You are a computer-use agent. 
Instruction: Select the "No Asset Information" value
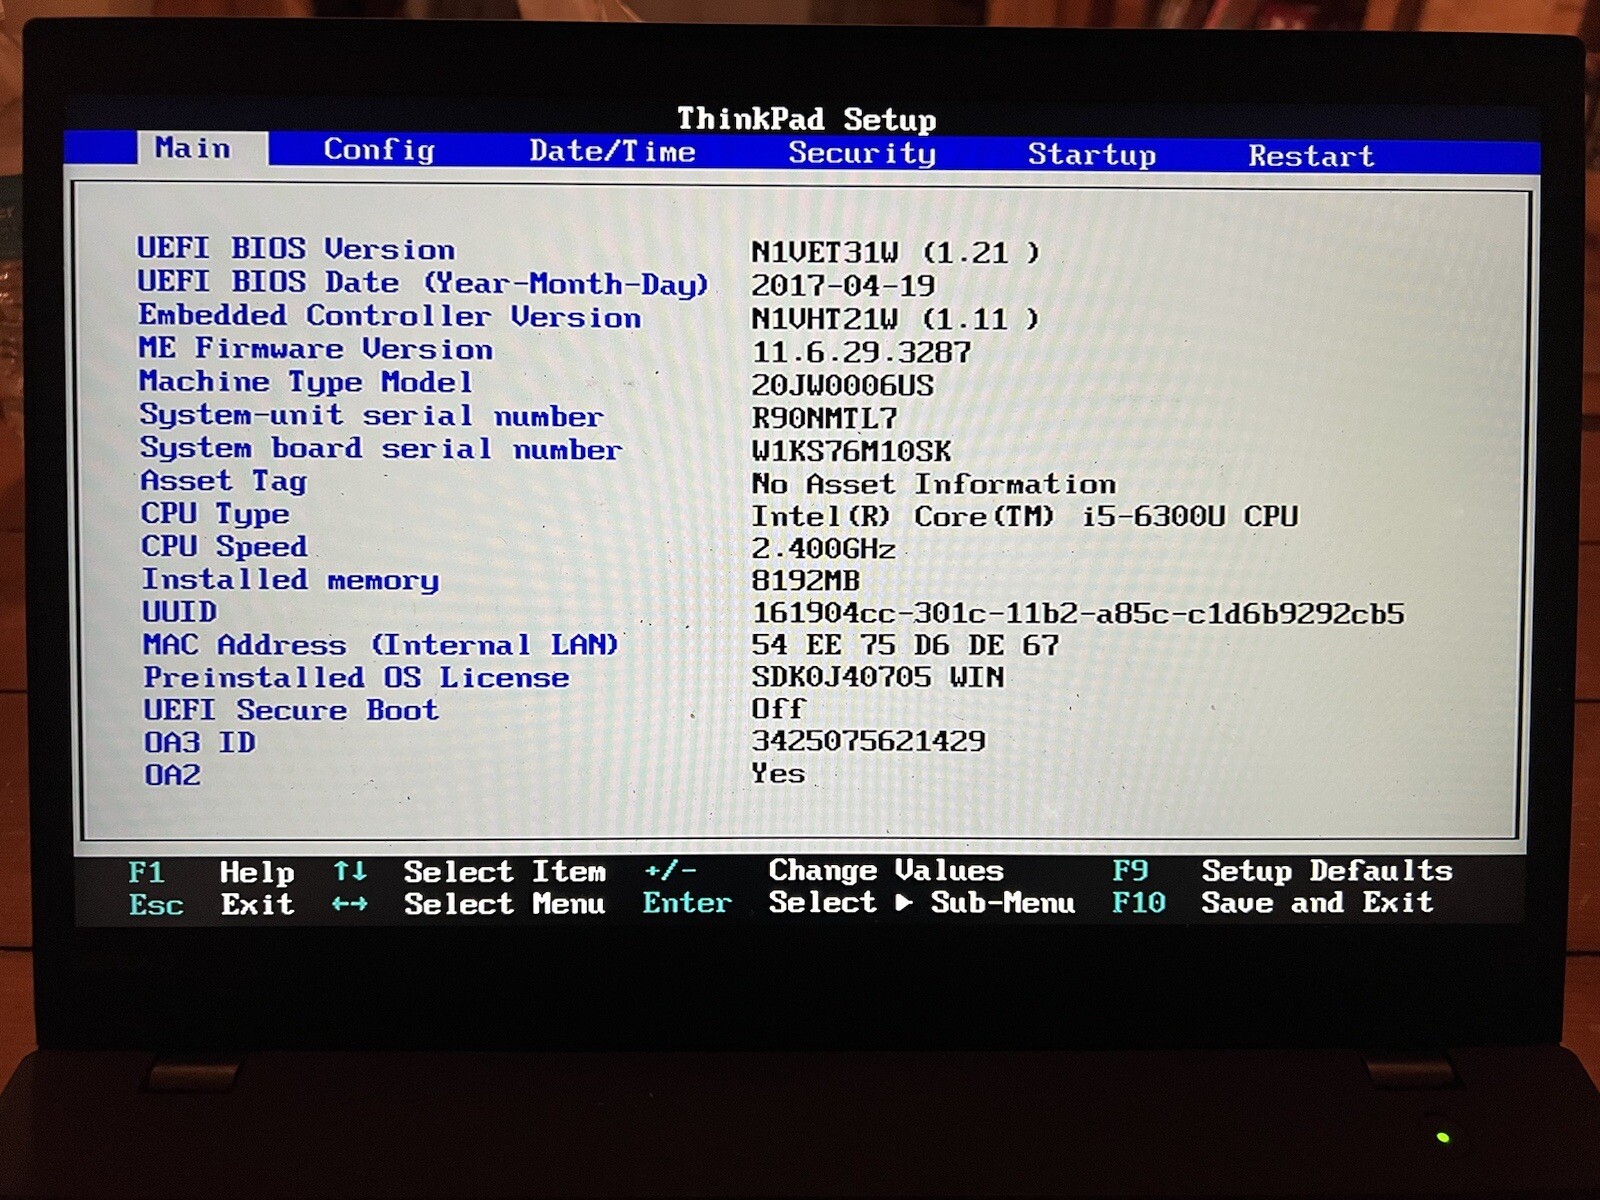point(934,484)
